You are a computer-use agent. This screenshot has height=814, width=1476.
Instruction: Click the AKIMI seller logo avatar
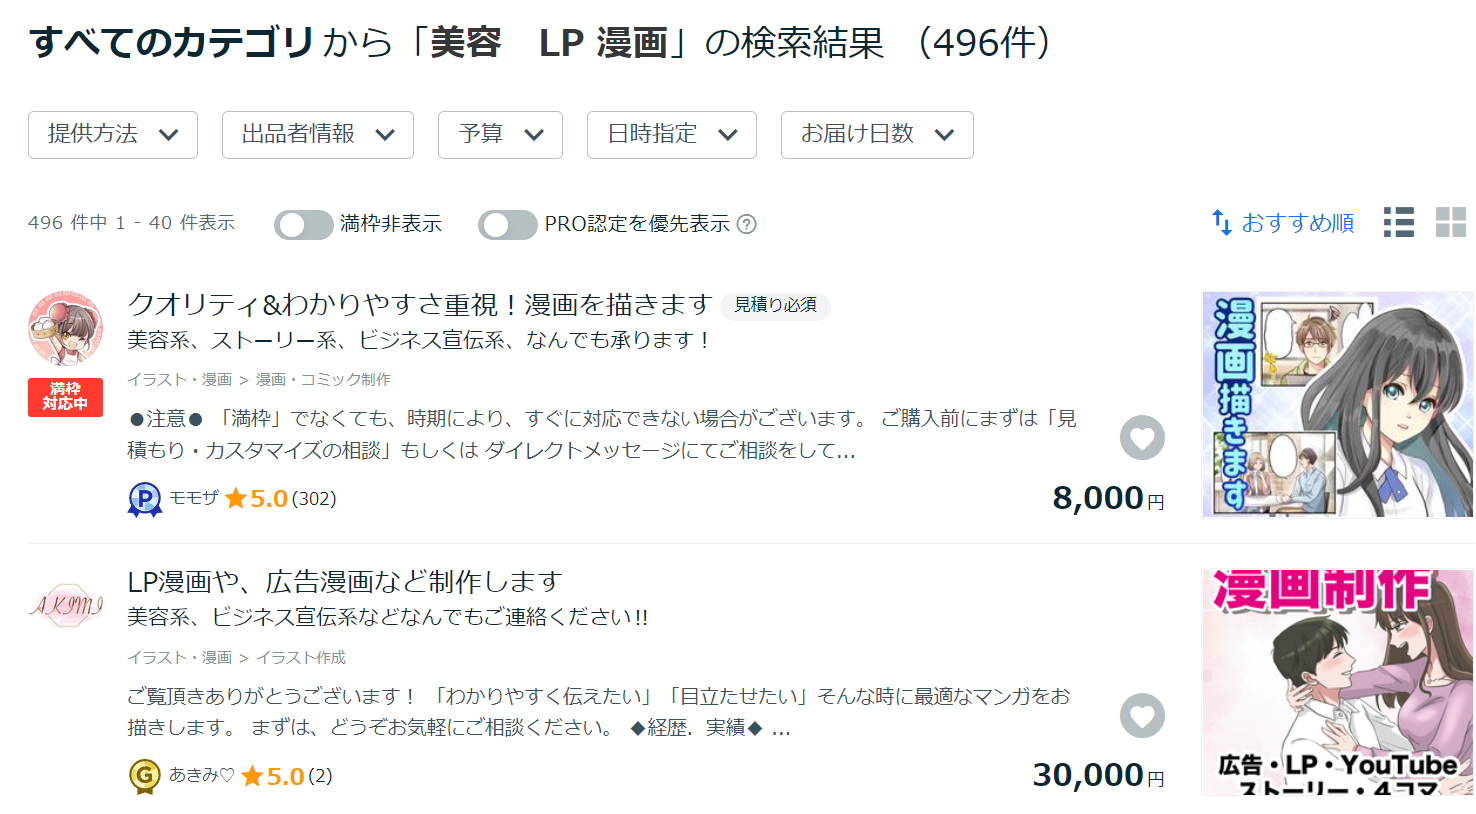[x=66, y=605]
